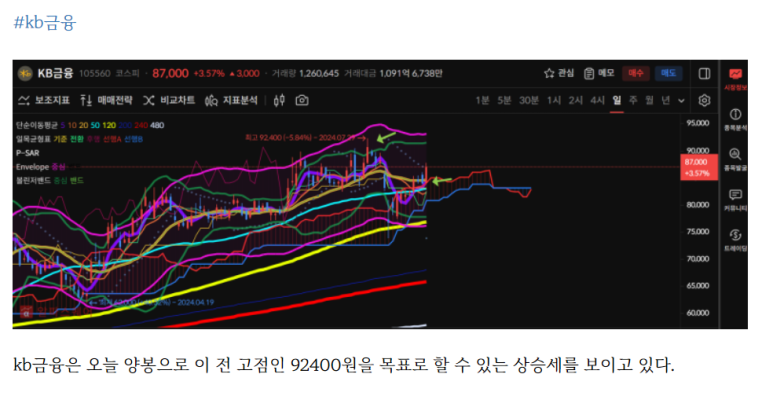The image size is (773, 396).
Task: Click the P-SAR indicator label
Action: pos(28,153)
